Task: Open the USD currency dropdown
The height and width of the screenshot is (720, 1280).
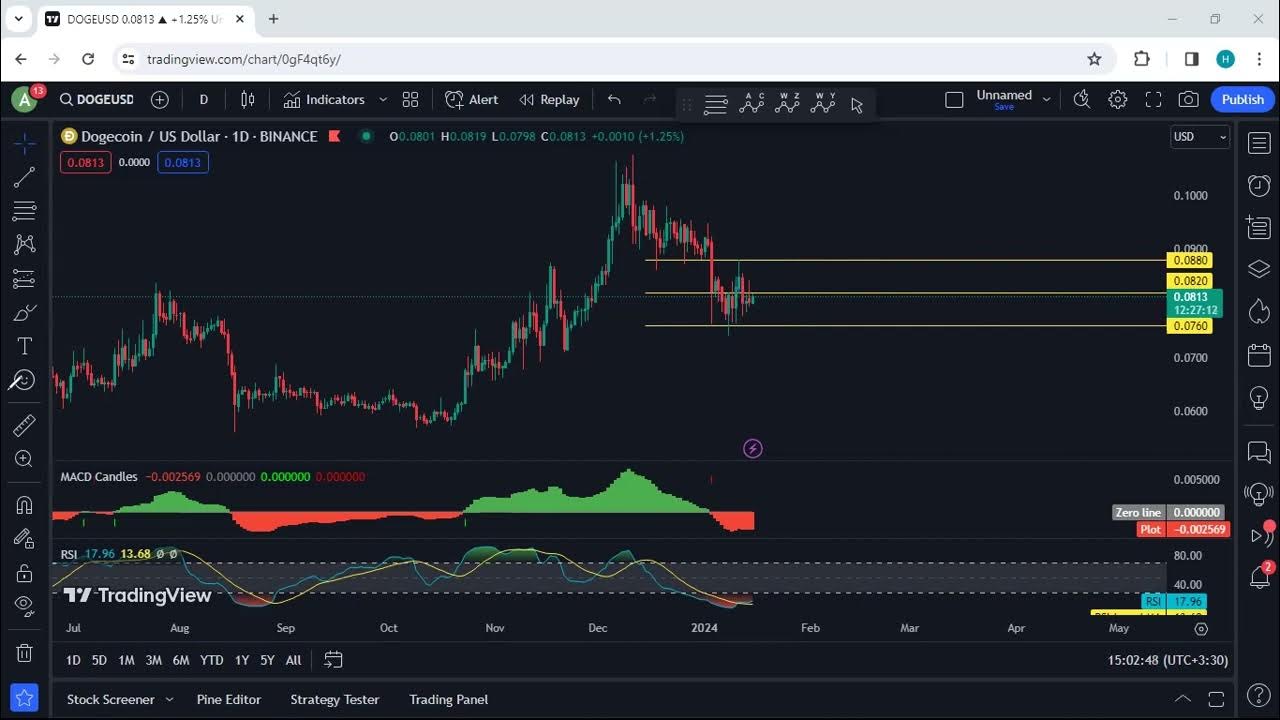Action: 1200,136
